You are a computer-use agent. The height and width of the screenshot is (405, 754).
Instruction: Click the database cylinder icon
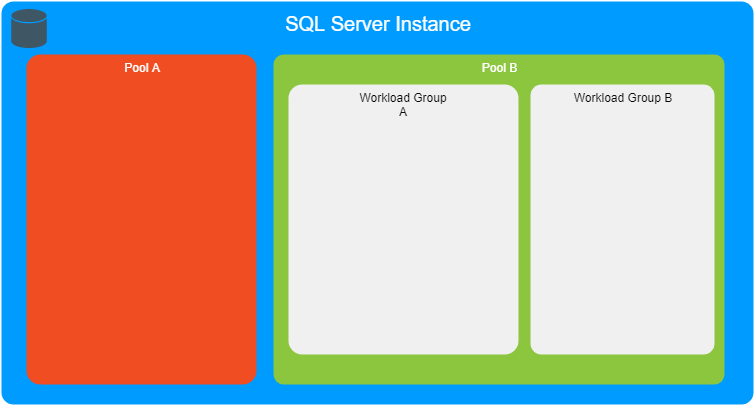point(29,28)
